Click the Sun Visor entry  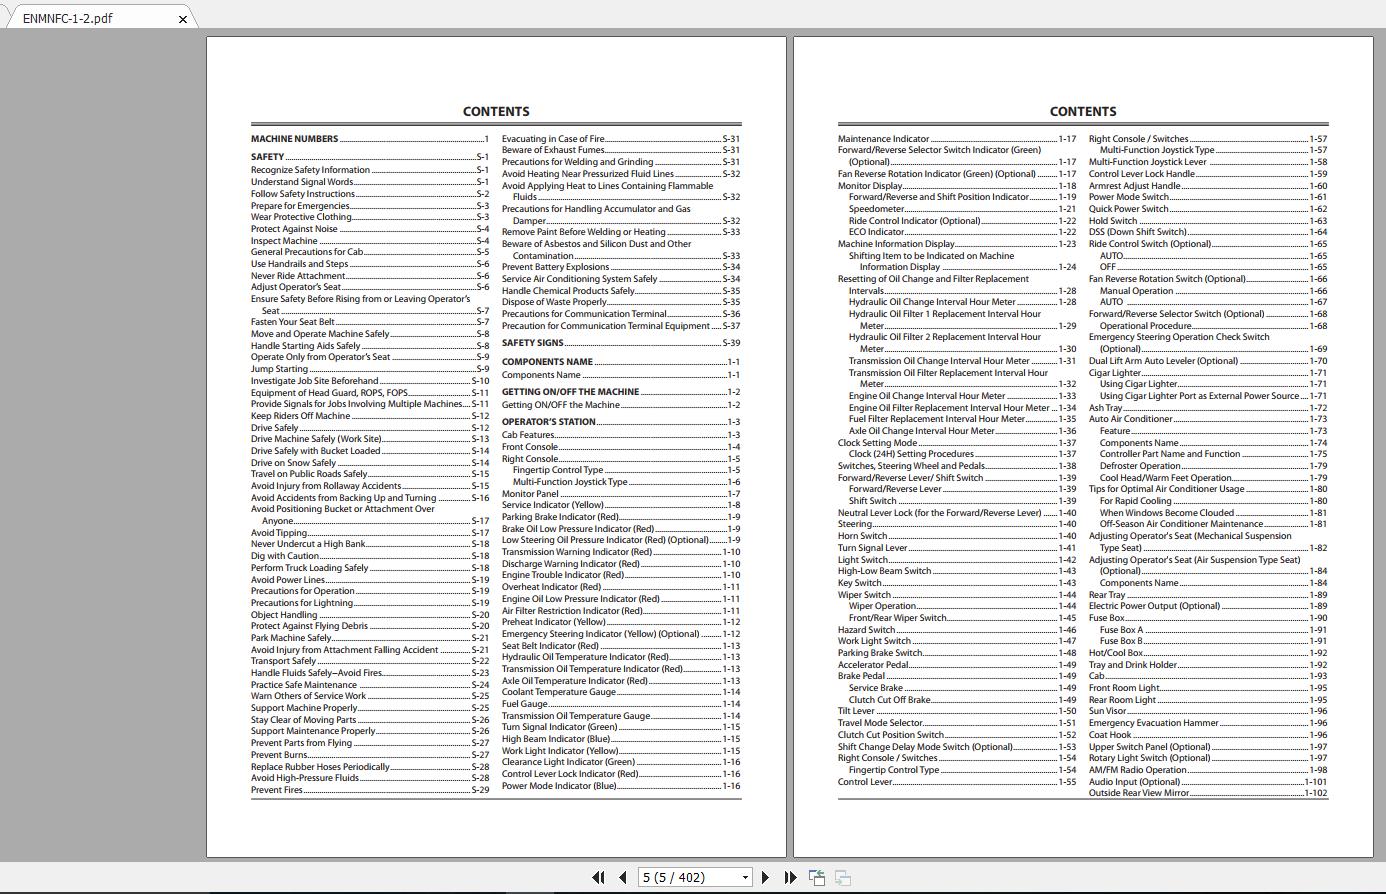tap(1208, 711)
